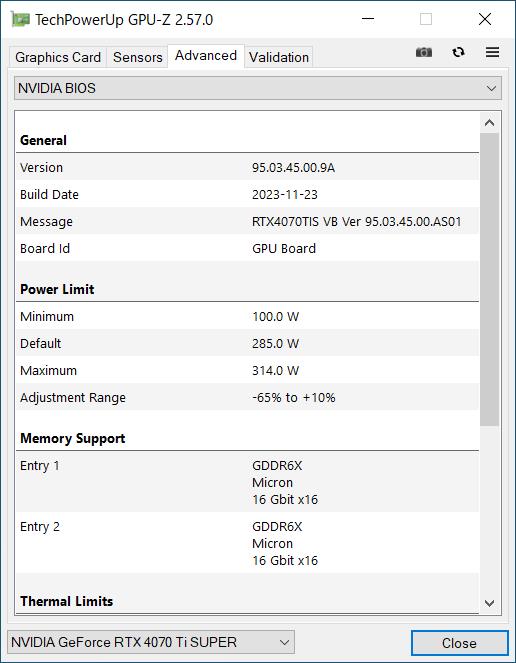516x663 pixels.
Task: Switch to the Graphics Card tab
Action: click(x=58, y=57)
